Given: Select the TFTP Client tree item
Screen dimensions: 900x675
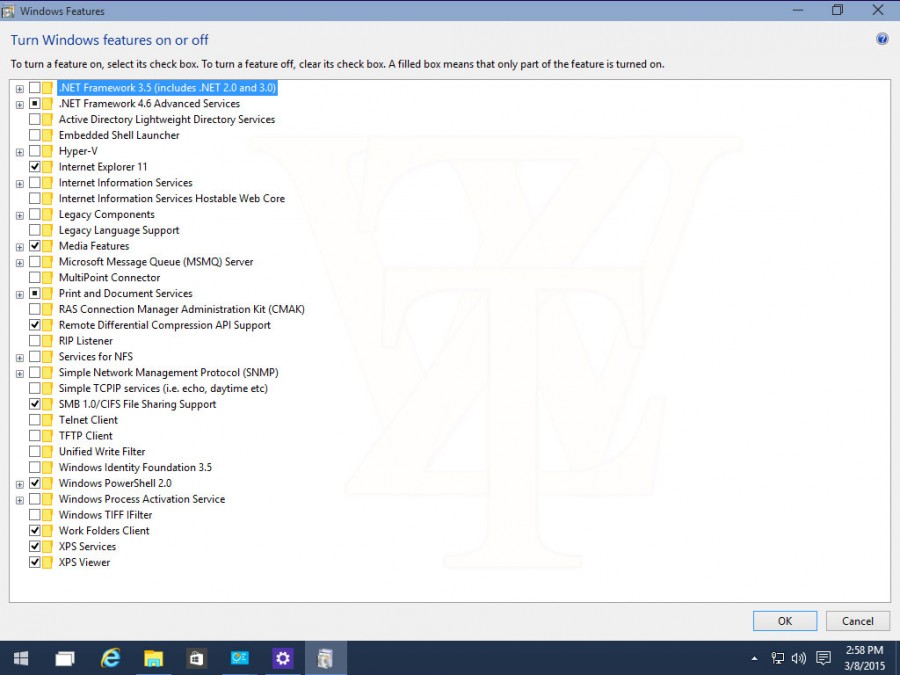Looking at the screenshot, I should pos(86,436).
